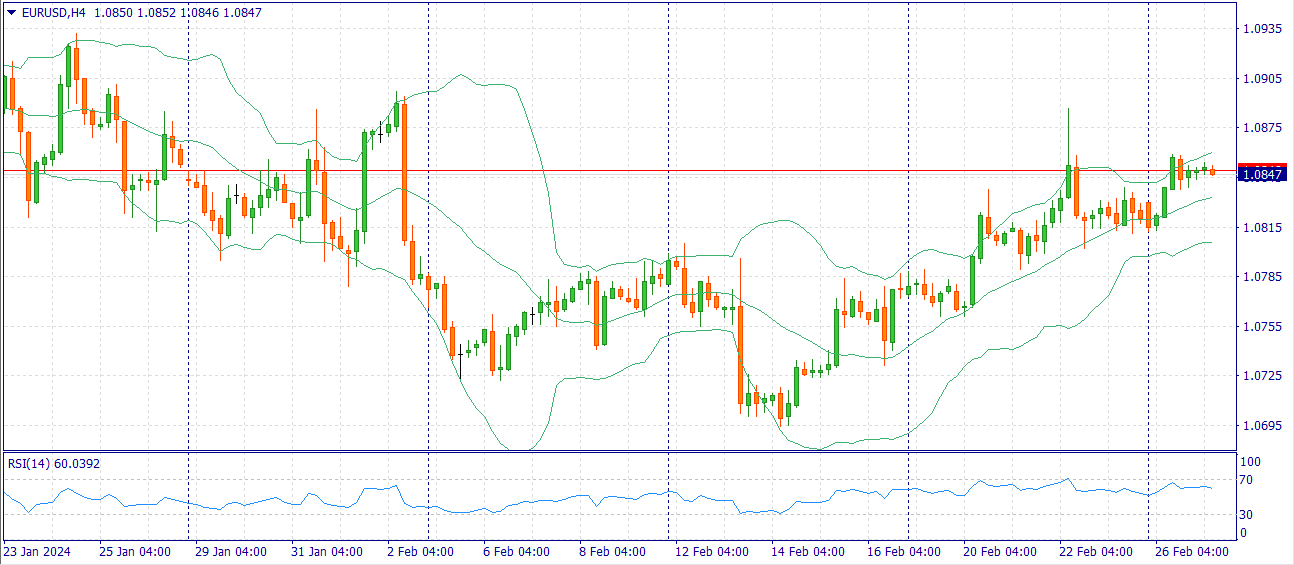Click the RSI scale 100 level label

[x=1250, y=462]
